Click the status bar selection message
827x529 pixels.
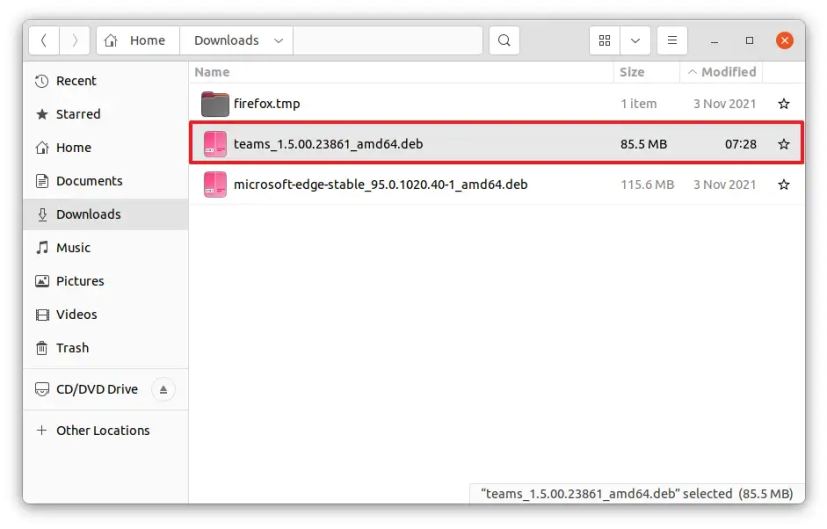[637, 494]
